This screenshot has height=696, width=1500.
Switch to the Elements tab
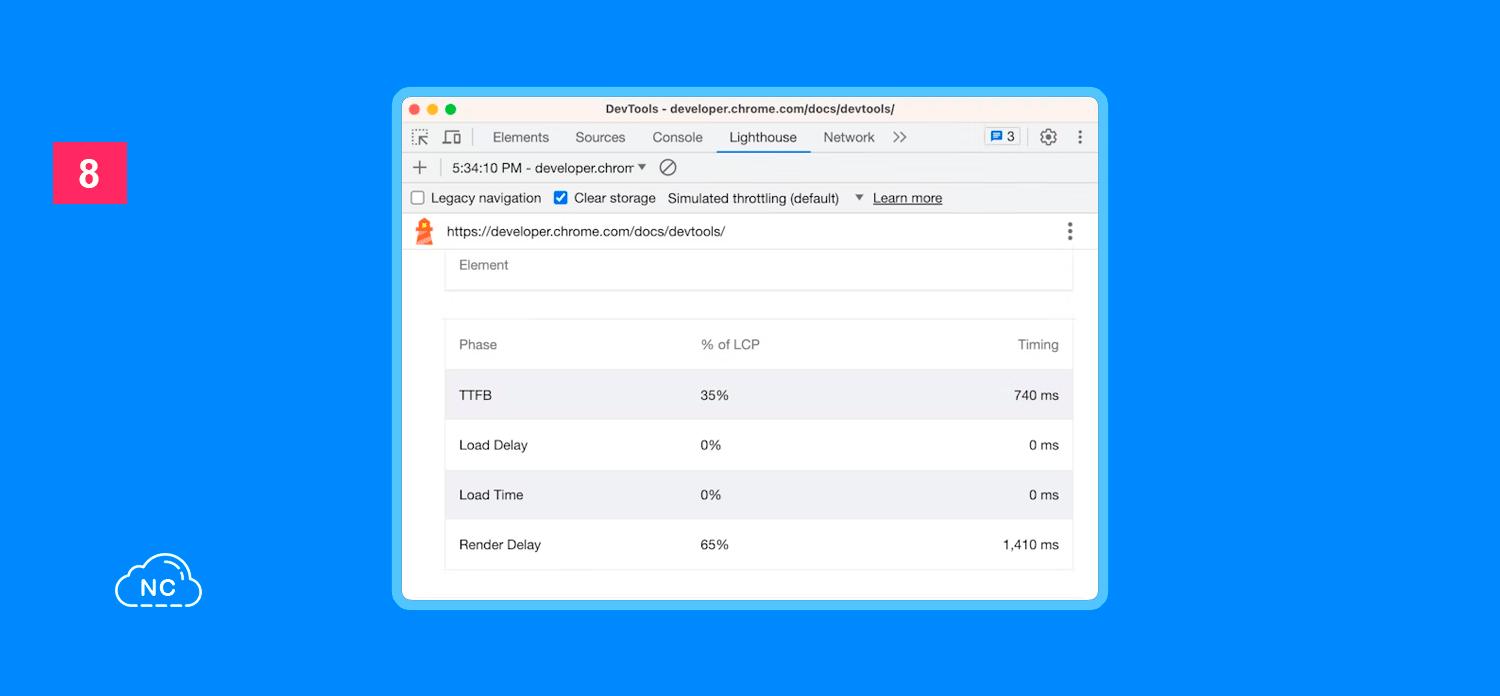point(521,137)
